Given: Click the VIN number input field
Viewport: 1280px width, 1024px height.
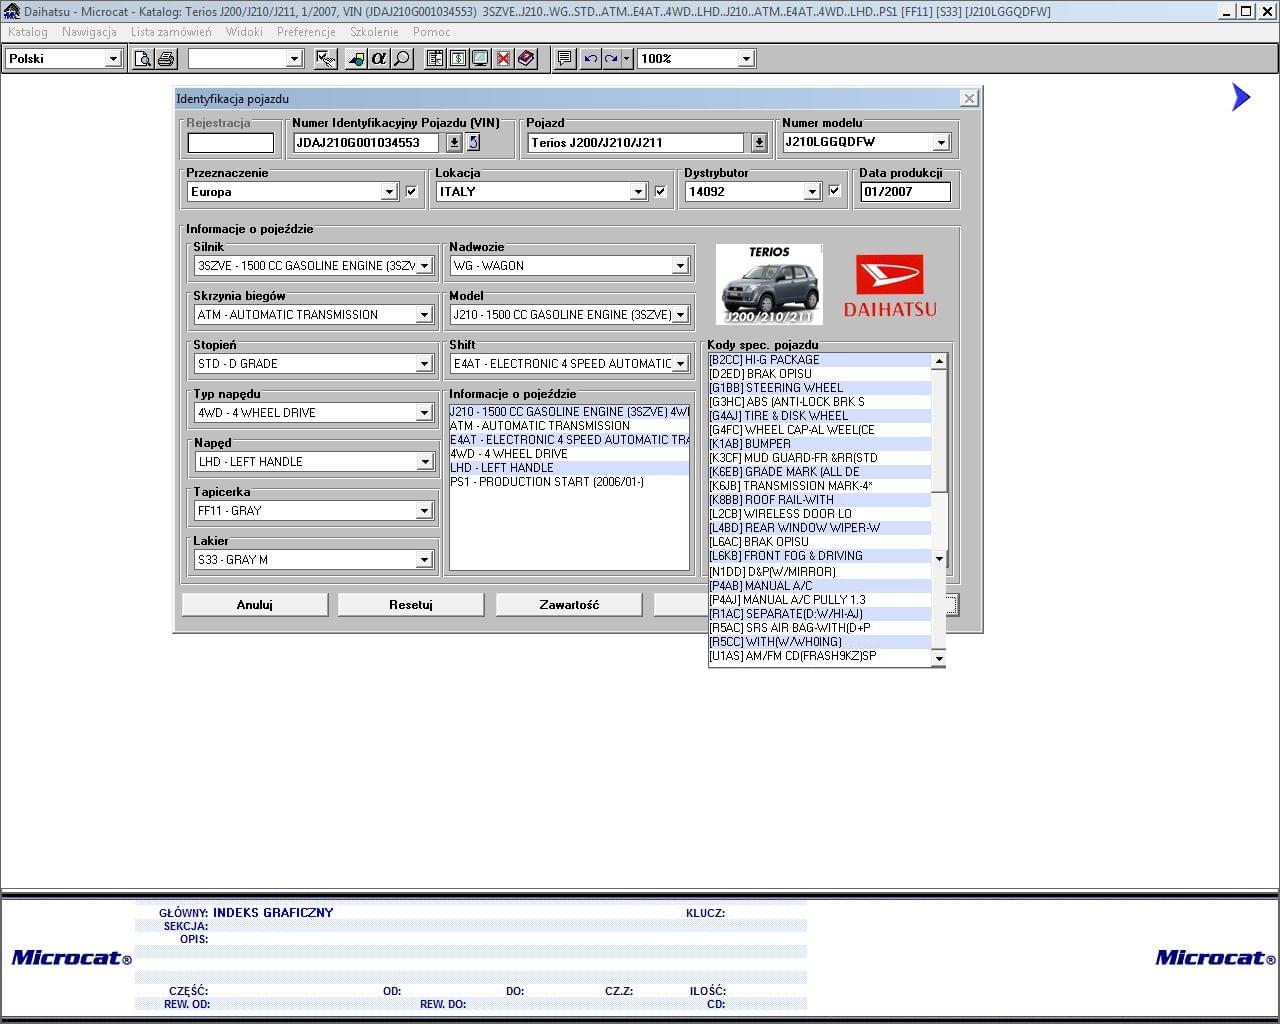Looking at the screenshot, I should pos(366,143).
